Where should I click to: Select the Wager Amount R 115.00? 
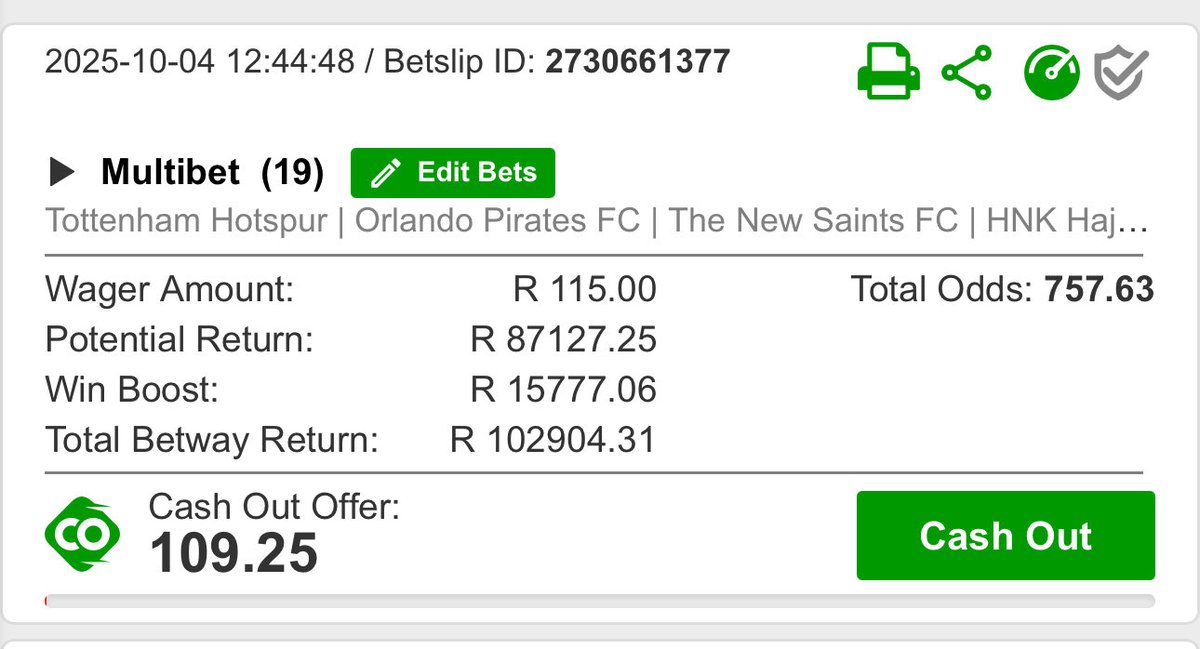(x=585, y=290)
